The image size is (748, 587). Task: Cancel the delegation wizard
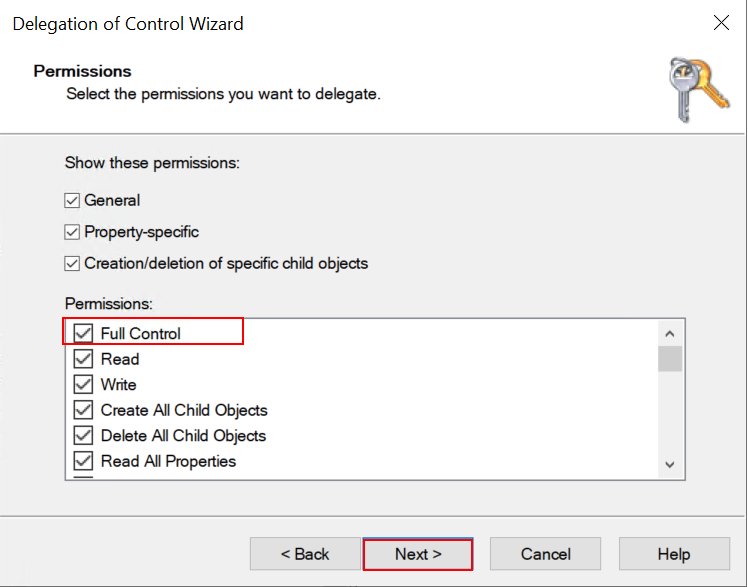tap(546, 554)
